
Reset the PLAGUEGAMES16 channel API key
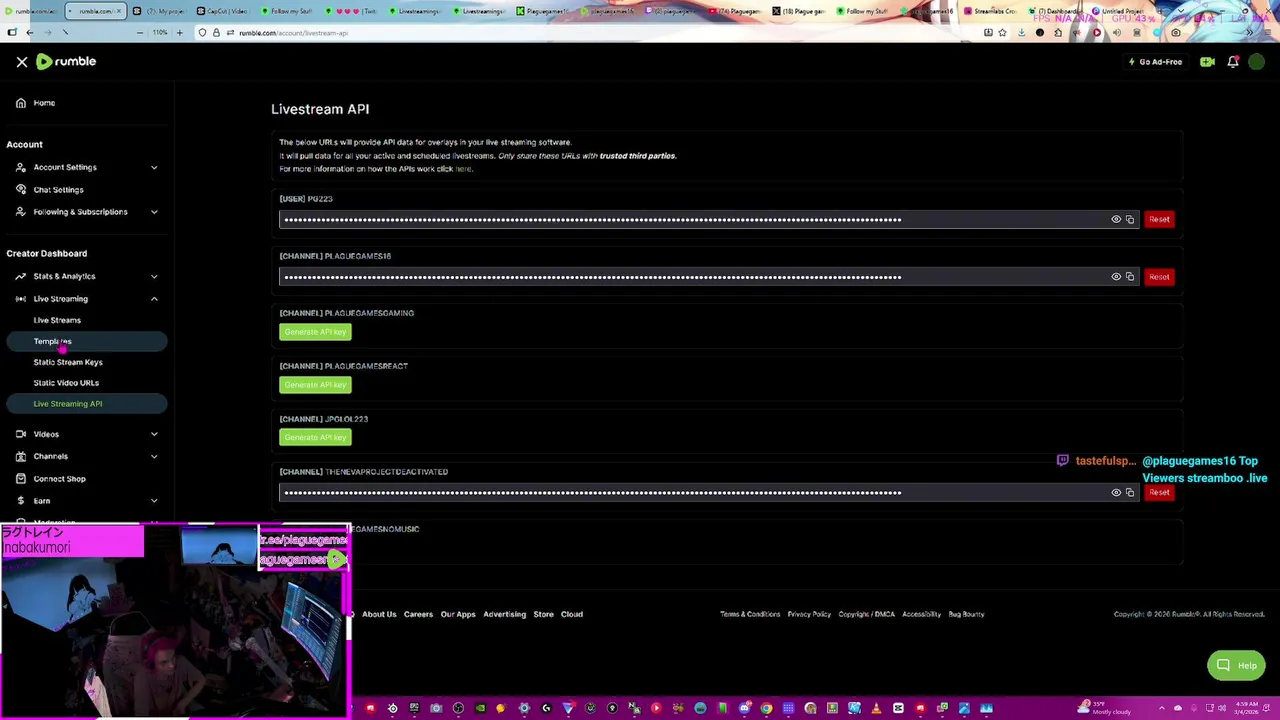pyautogui.click(x=1159, y=277)
